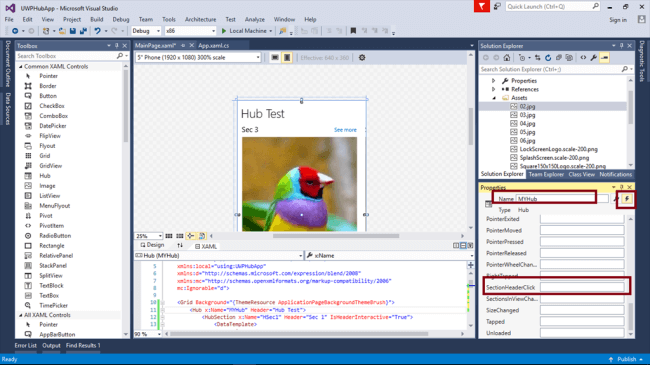Click the Home icon in Solution Explorer
Screen dimensions: 650x365
[507, 58]
